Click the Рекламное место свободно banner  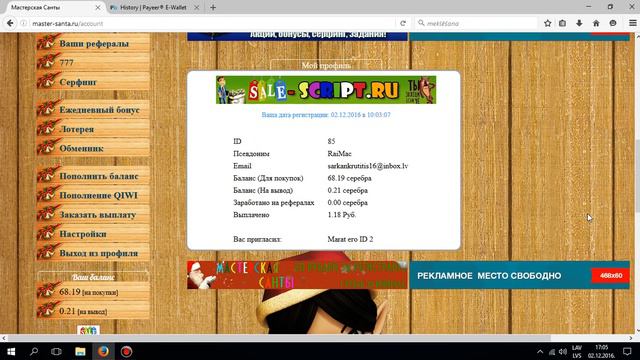pyautogui.click(x=520, y=275)
